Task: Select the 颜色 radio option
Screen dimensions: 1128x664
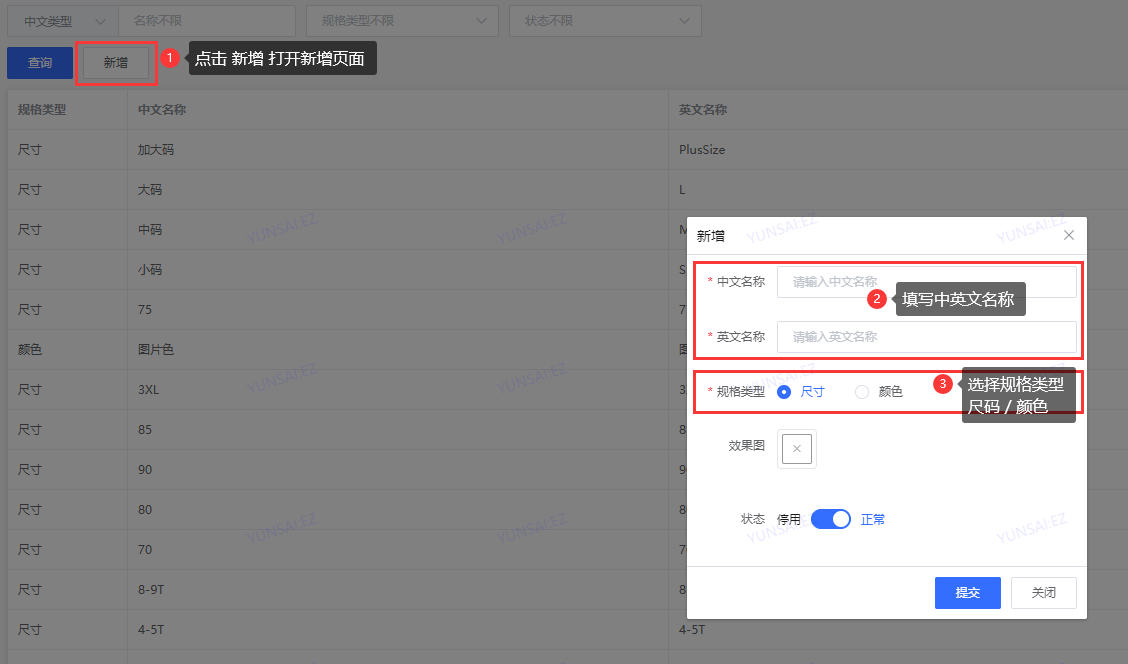Action: point(878,391)
